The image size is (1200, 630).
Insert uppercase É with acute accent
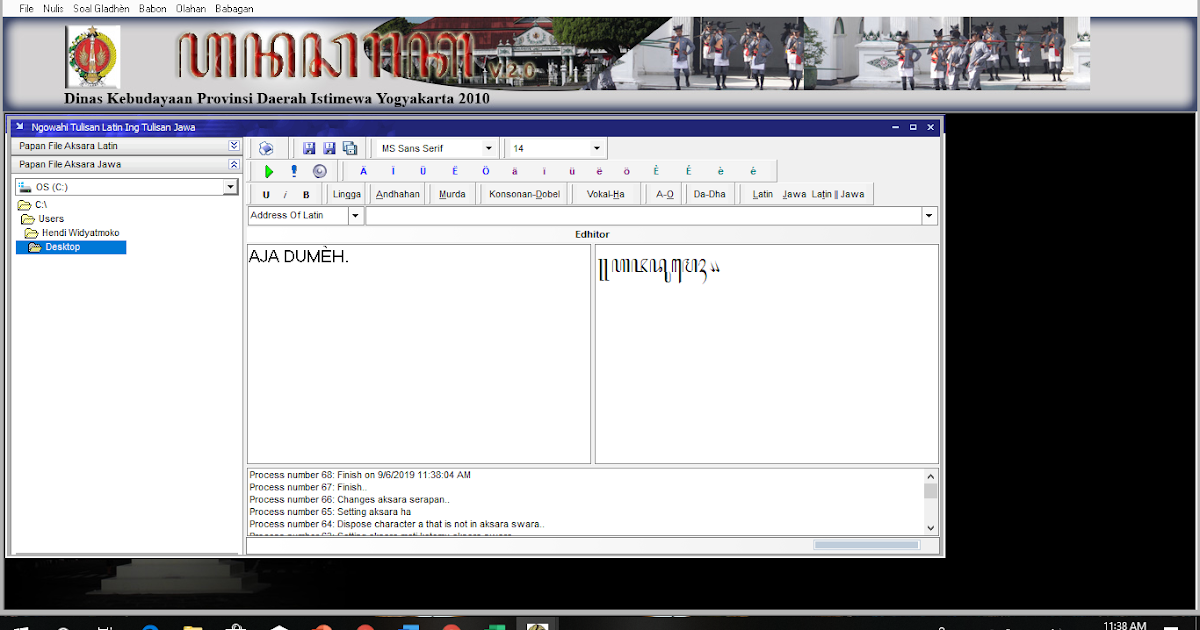click(x=689, y=171)
